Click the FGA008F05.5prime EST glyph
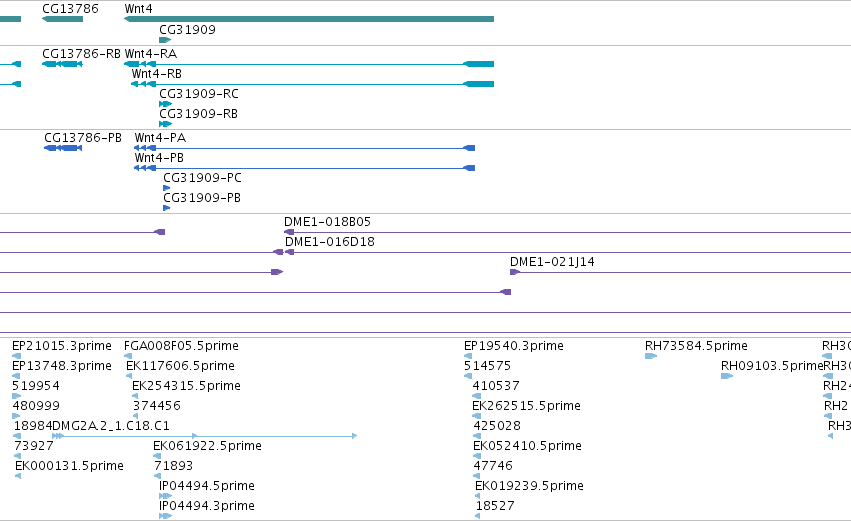 pos(128,356)
